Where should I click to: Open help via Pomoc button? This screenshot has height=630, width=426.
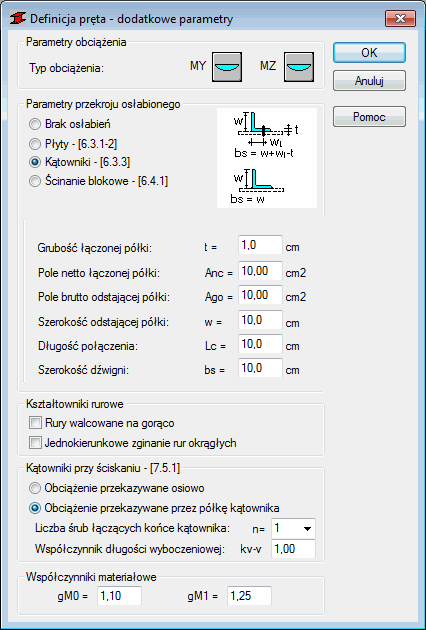[x=369, y=117]
